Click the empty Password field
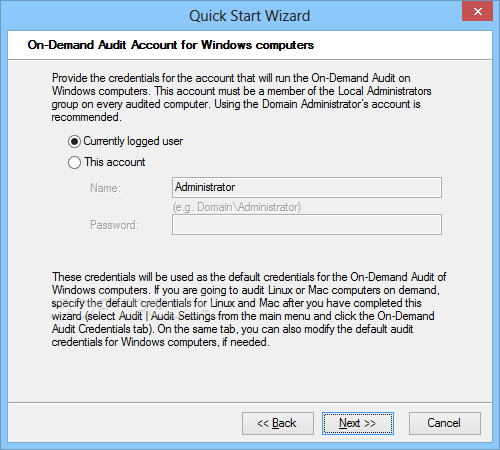 (307, 225)
